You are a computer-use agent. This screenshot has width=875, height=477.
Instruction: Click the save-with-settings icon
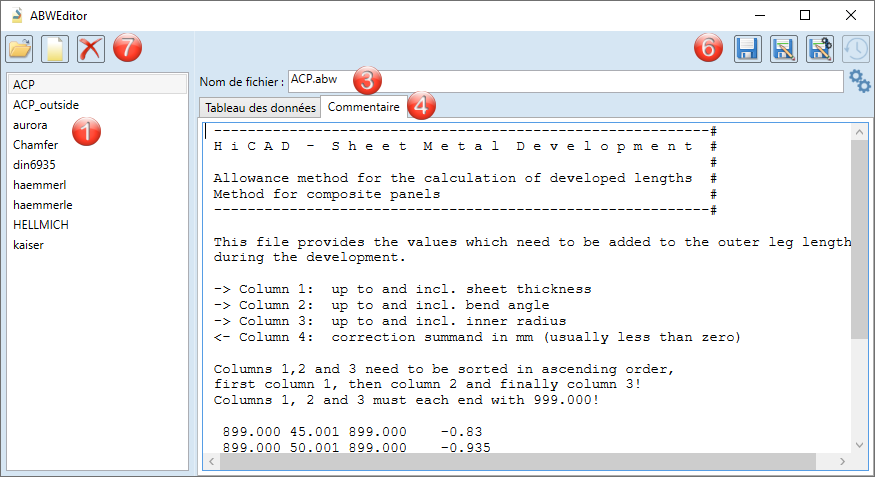coord(820,49)
